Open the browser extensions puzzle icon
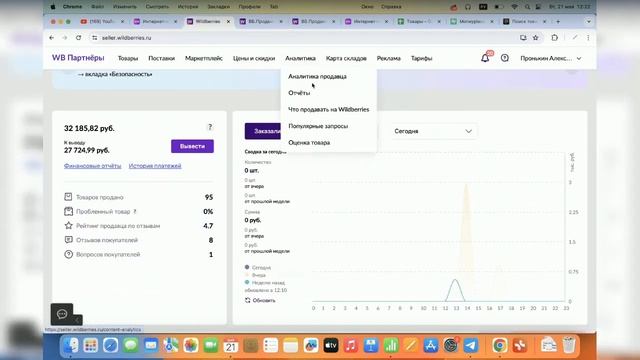Viewport: 640px width, 360px height. coord(554,38)
